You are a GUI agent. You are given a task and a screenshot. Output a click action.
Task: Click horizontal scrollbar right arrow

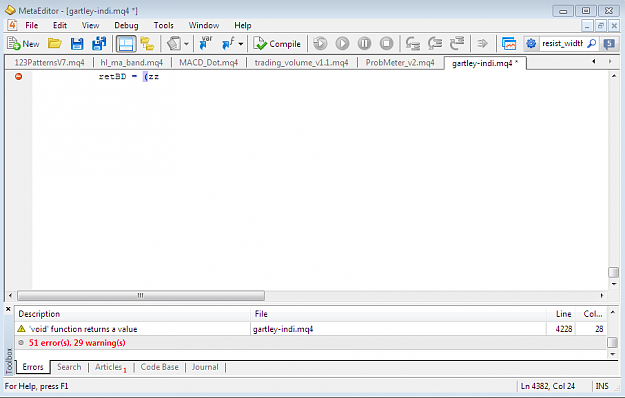click(x=602, y=295)
